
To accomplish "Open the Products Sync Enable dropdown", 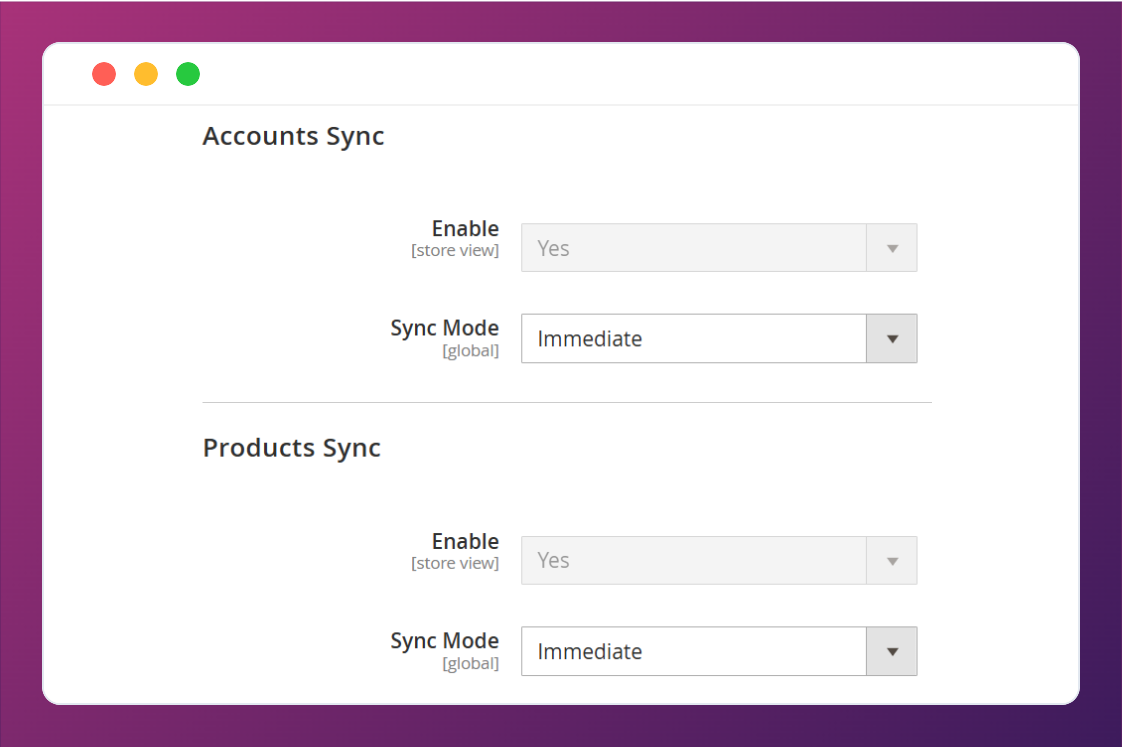I will [719, 560].
